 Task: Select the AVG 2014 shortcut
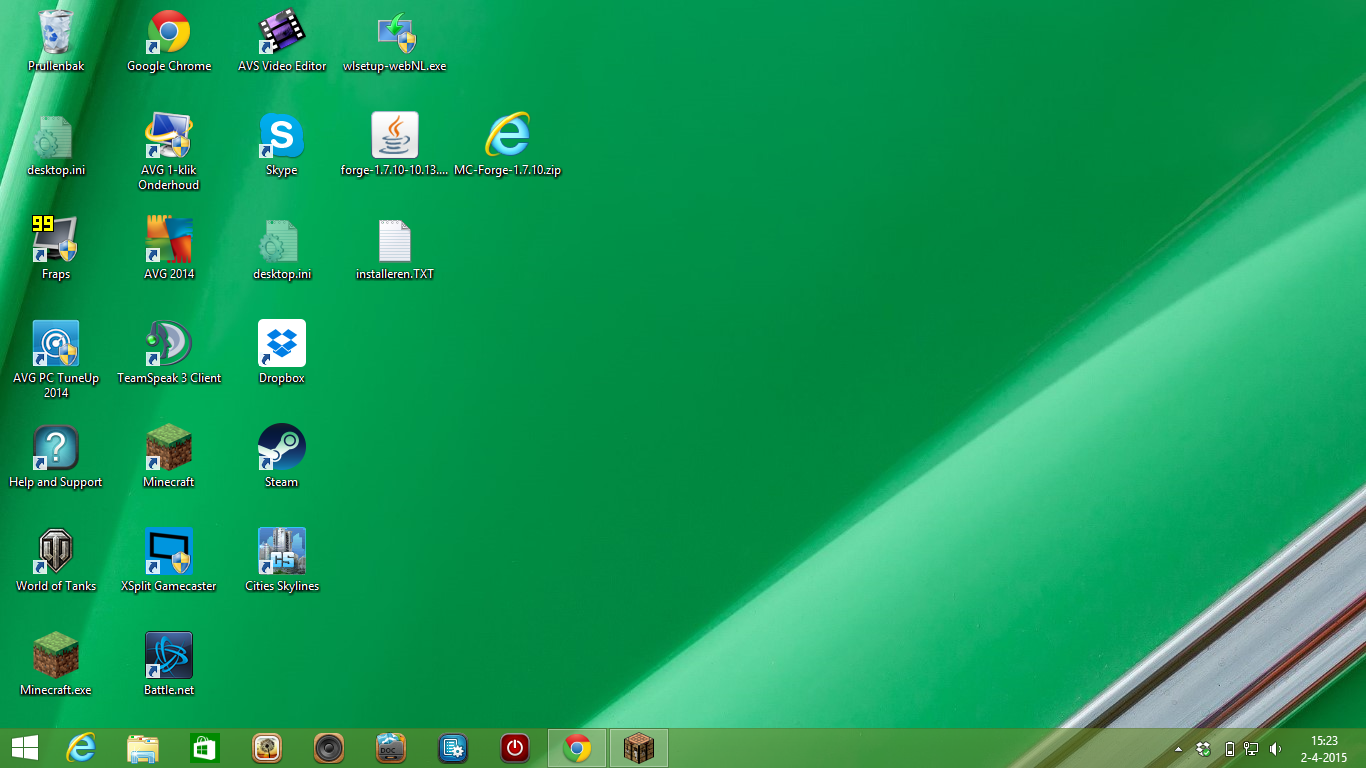169,249
